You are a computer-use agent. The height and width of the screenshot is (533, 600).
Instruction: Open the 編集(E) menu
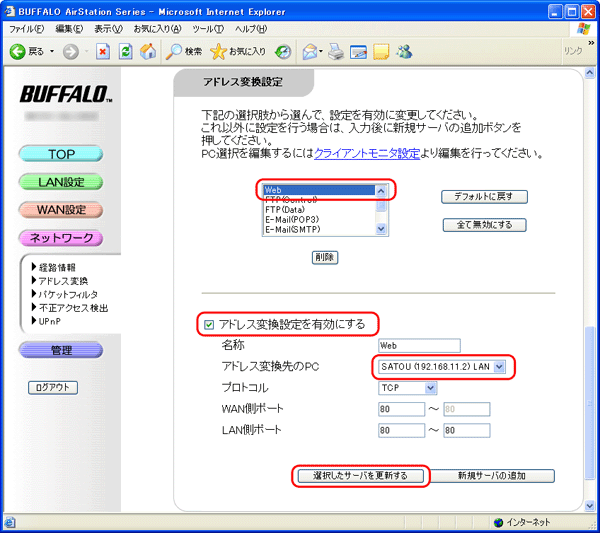click(x=69, y=29)
